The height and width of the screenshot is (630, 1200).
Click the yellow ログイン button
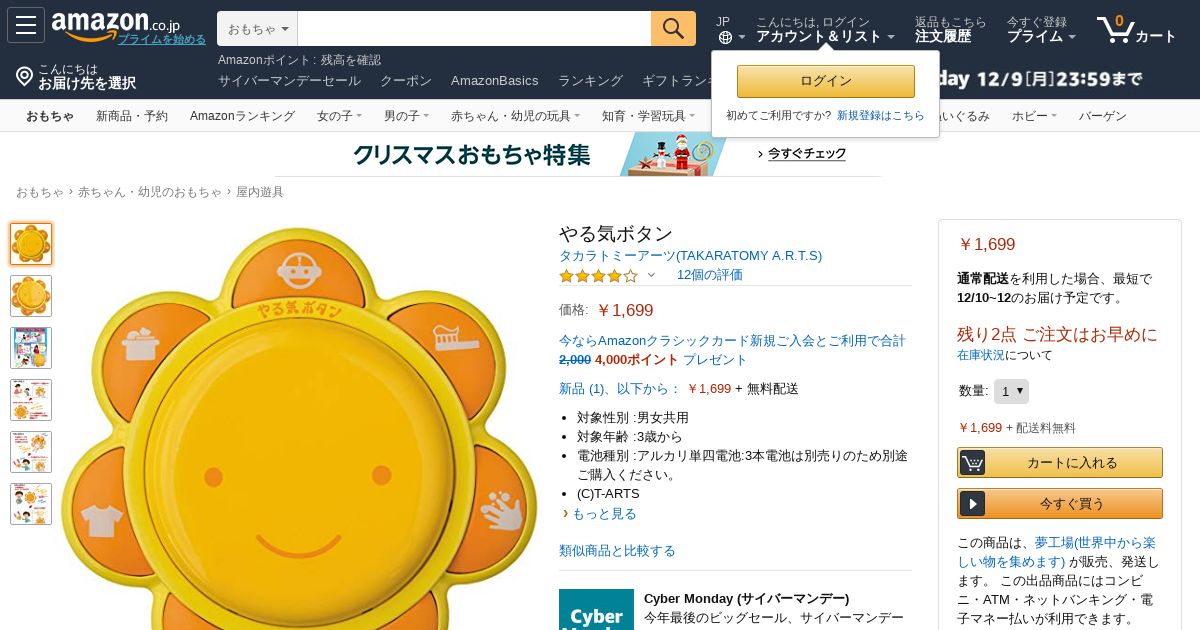click(x=826, y=81)
